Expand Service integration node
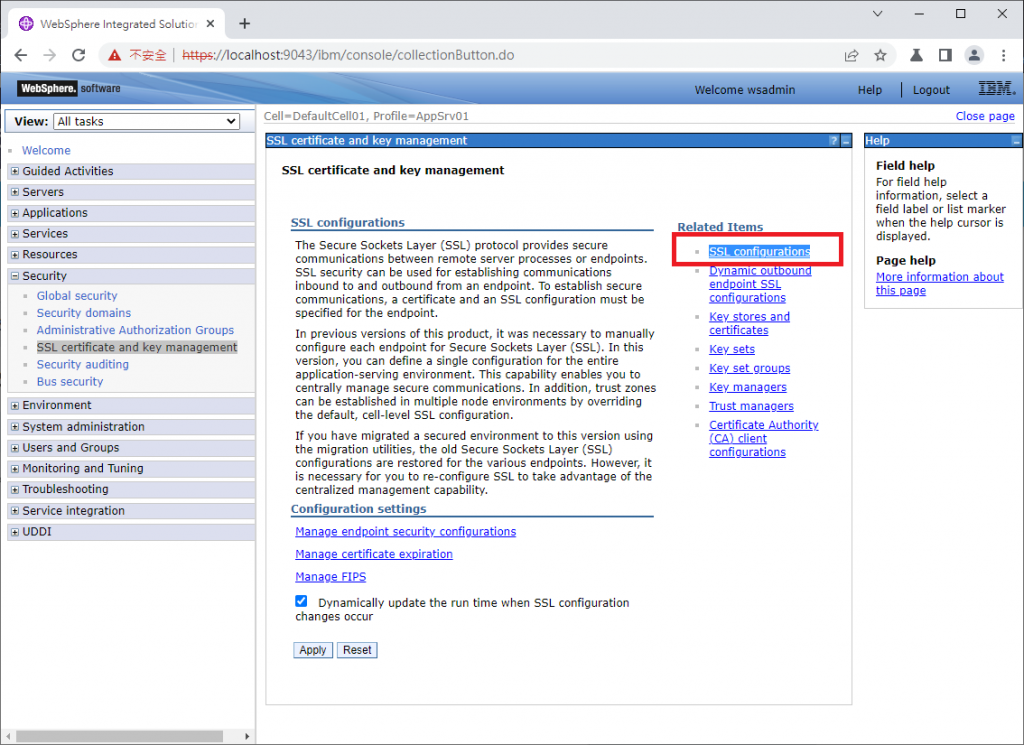 pos(15,511)
